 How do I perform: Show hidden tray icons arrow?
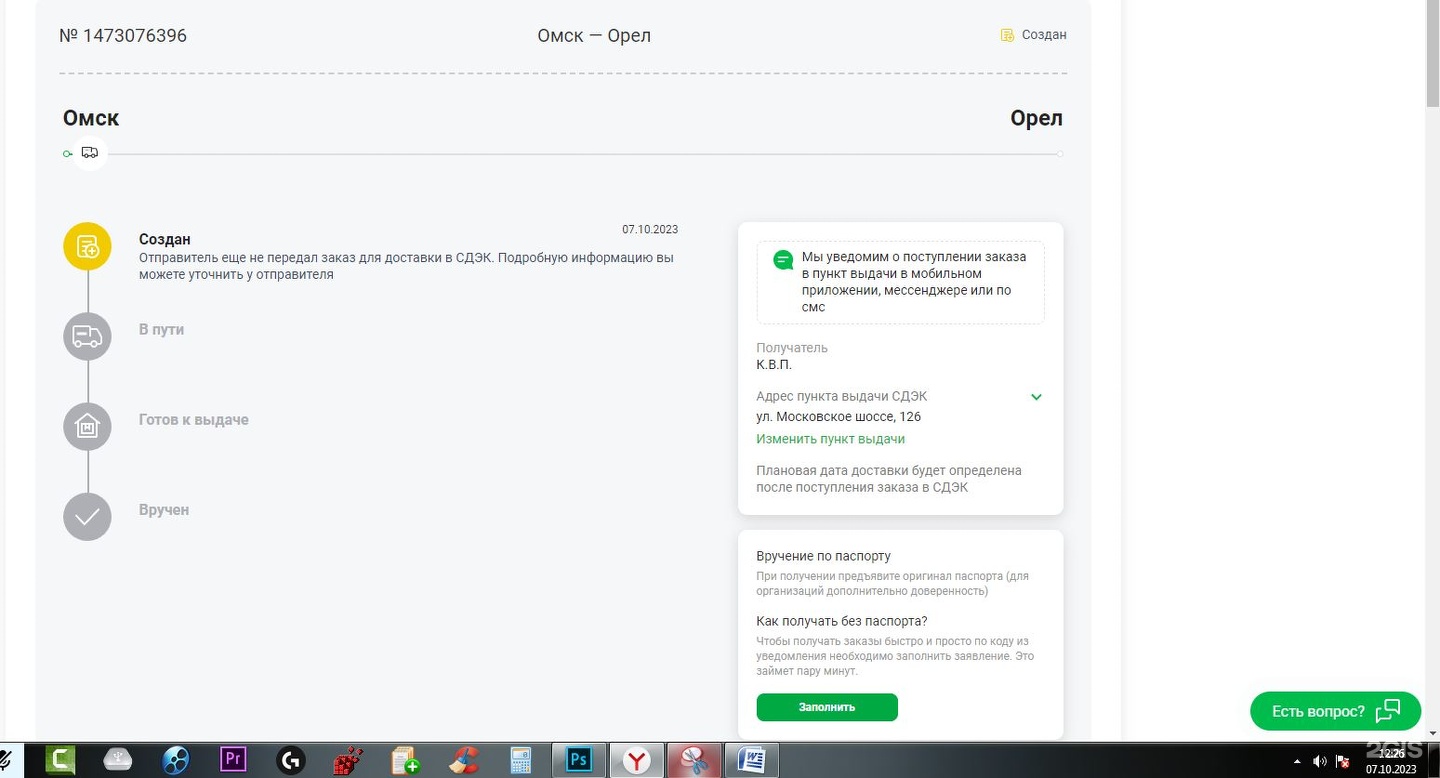click(x=1297, y=762)
